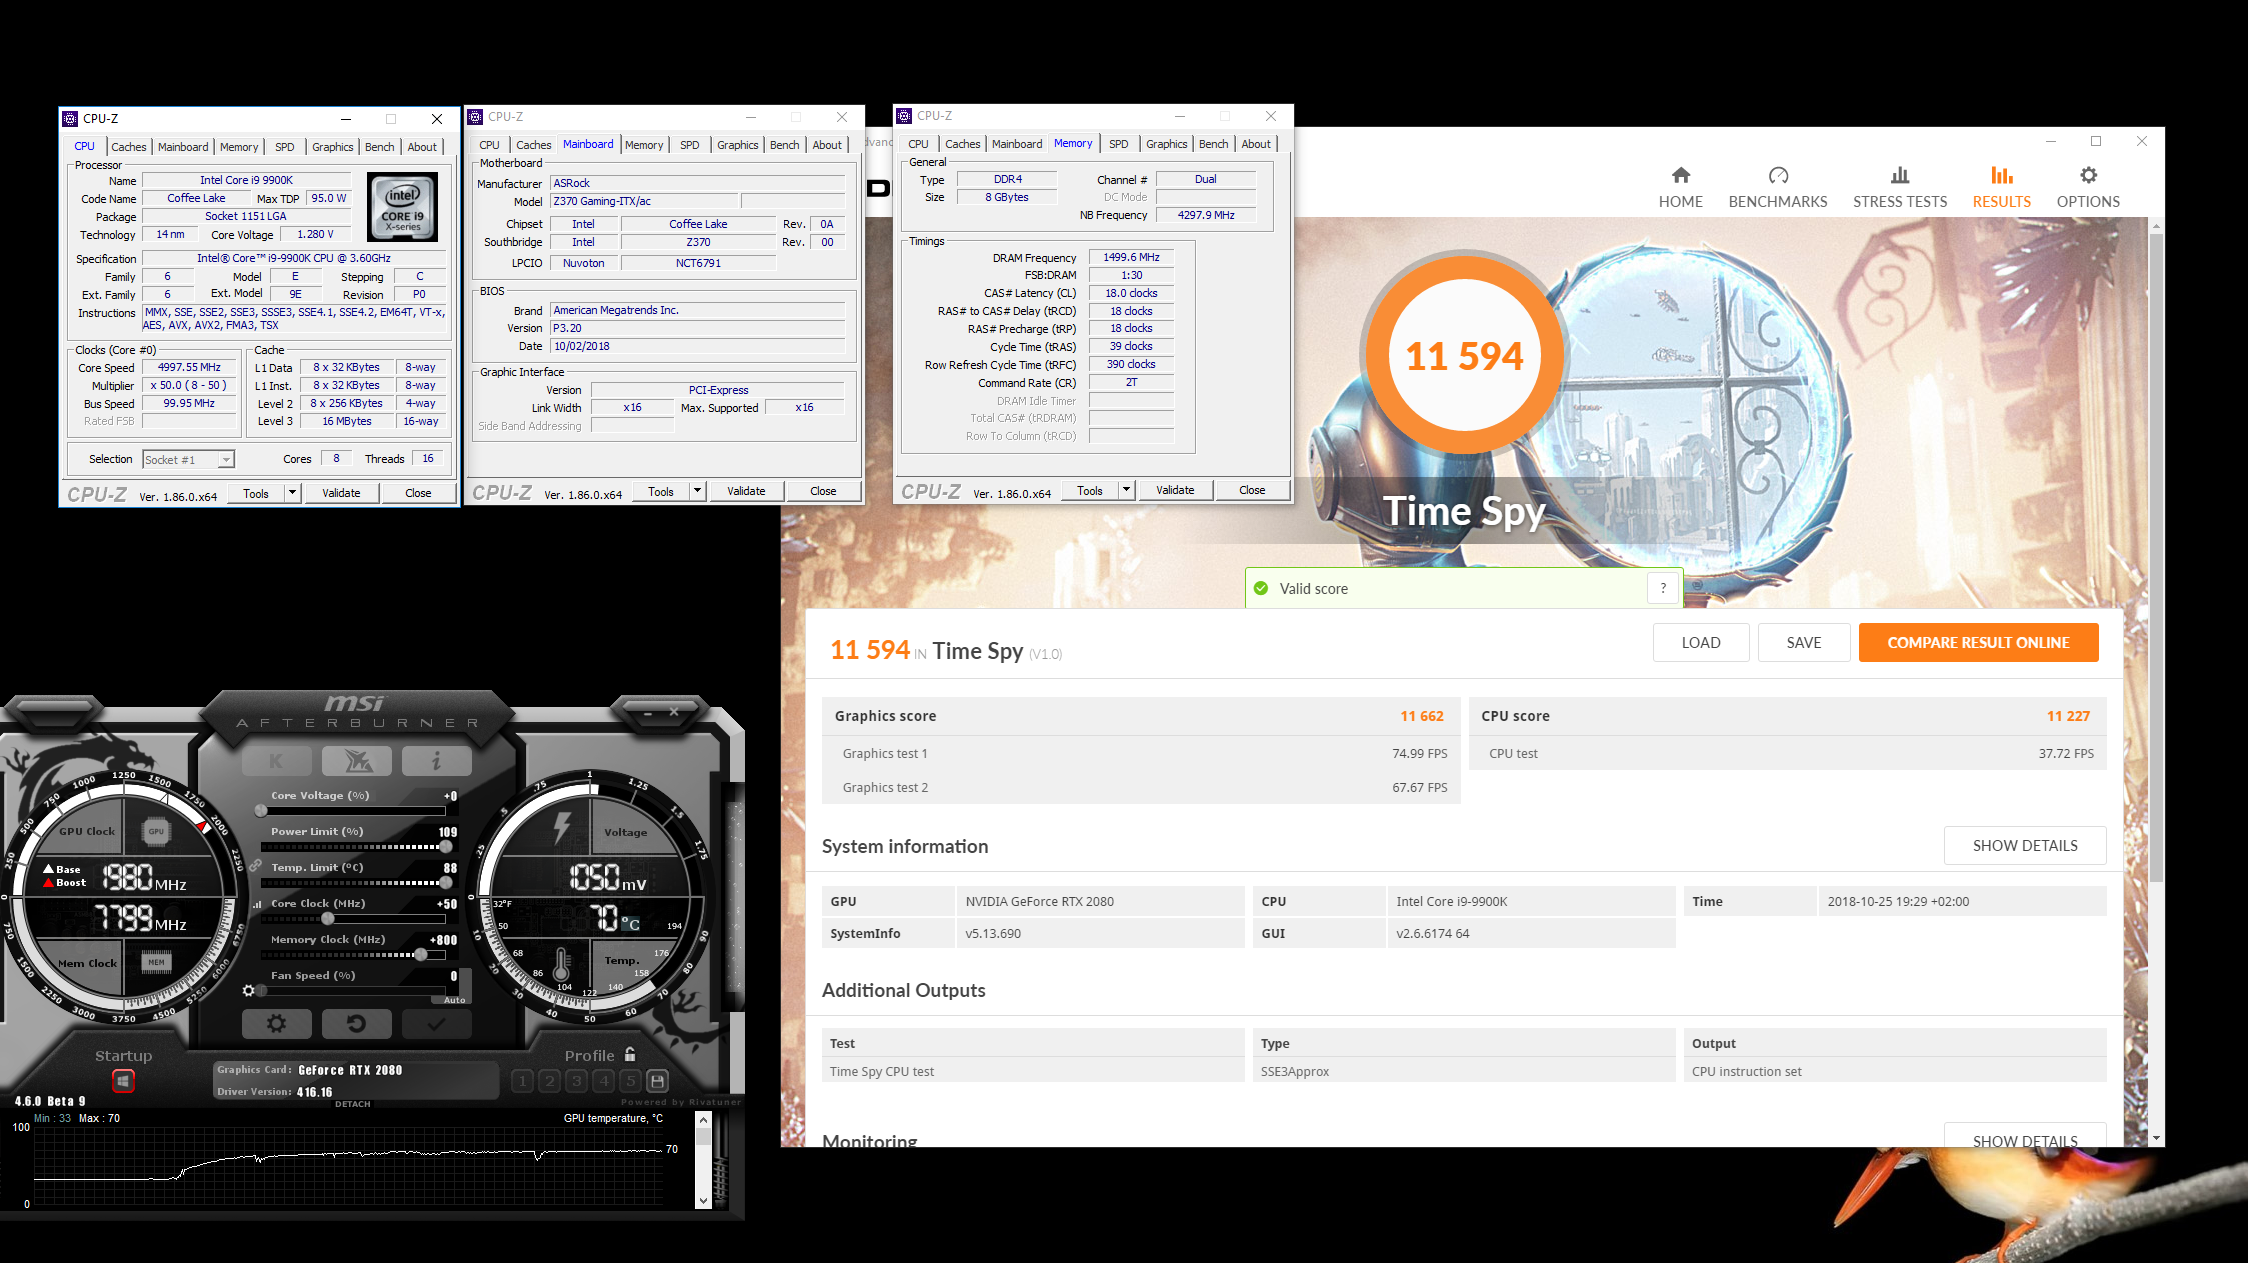Viewport: 2248px width, 1263px height.
Task: Save current Afterburner profile with floppy icon
Action: coord(657,1081)
